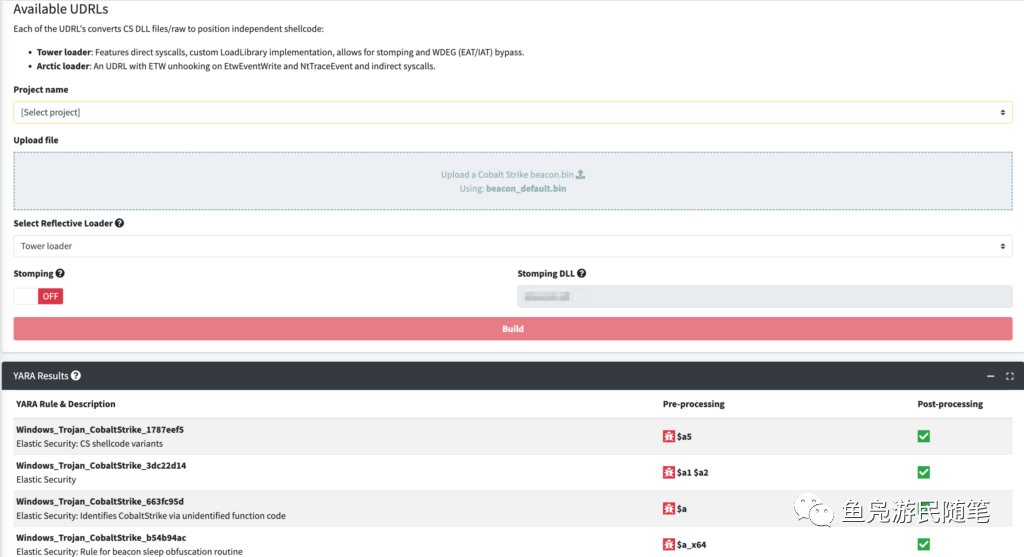Click upload icon after Cobalt Strike beacon.bin
The width and height of the screenshot is (1024, 557).
[x=581, y=174]
